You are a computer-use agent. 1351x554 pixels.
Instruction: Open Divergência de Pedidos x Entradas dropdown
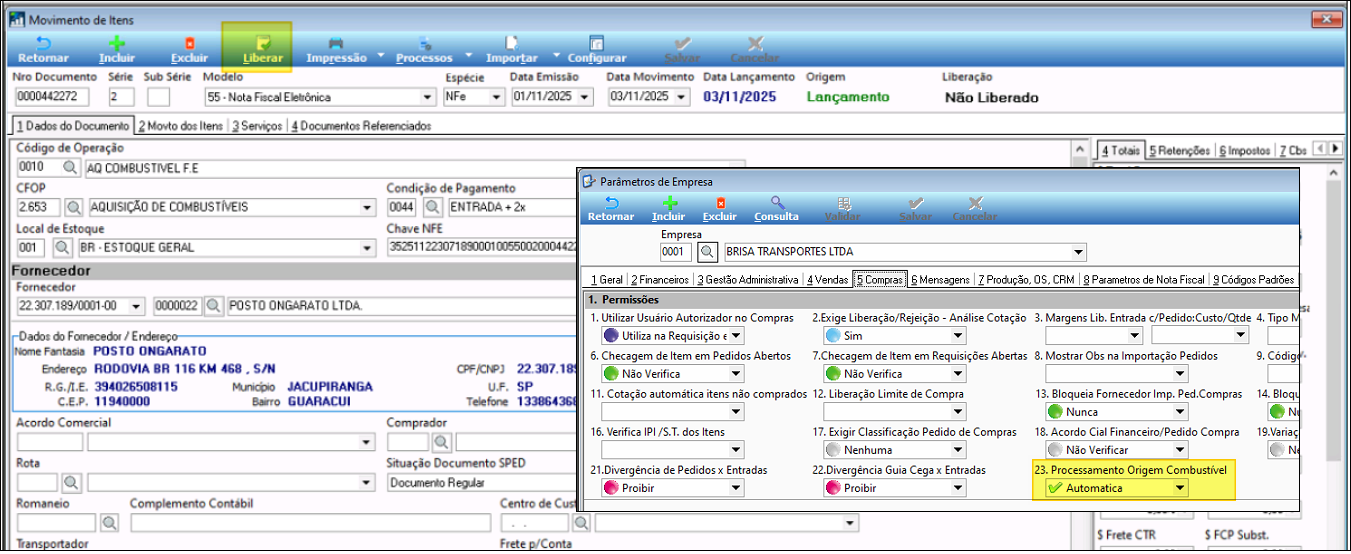click(735, 488)
